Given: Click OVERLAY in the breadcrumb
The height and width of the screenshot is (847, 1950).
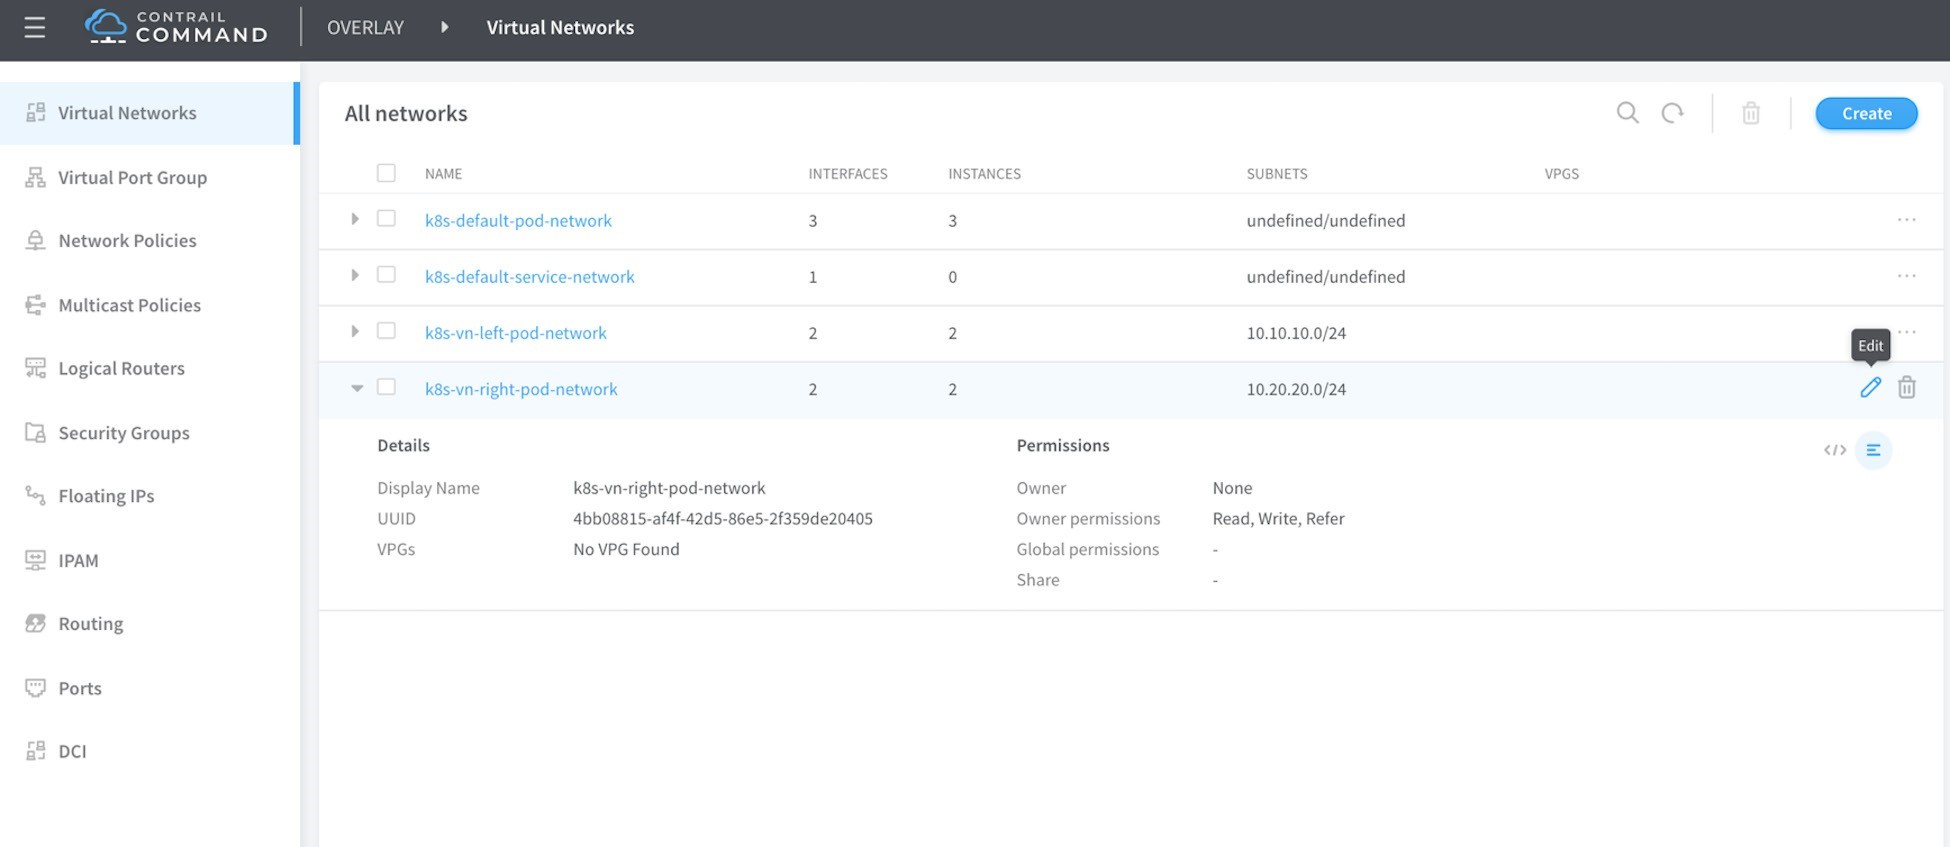Looking at the screenshot, I should [x=365, y=27].
